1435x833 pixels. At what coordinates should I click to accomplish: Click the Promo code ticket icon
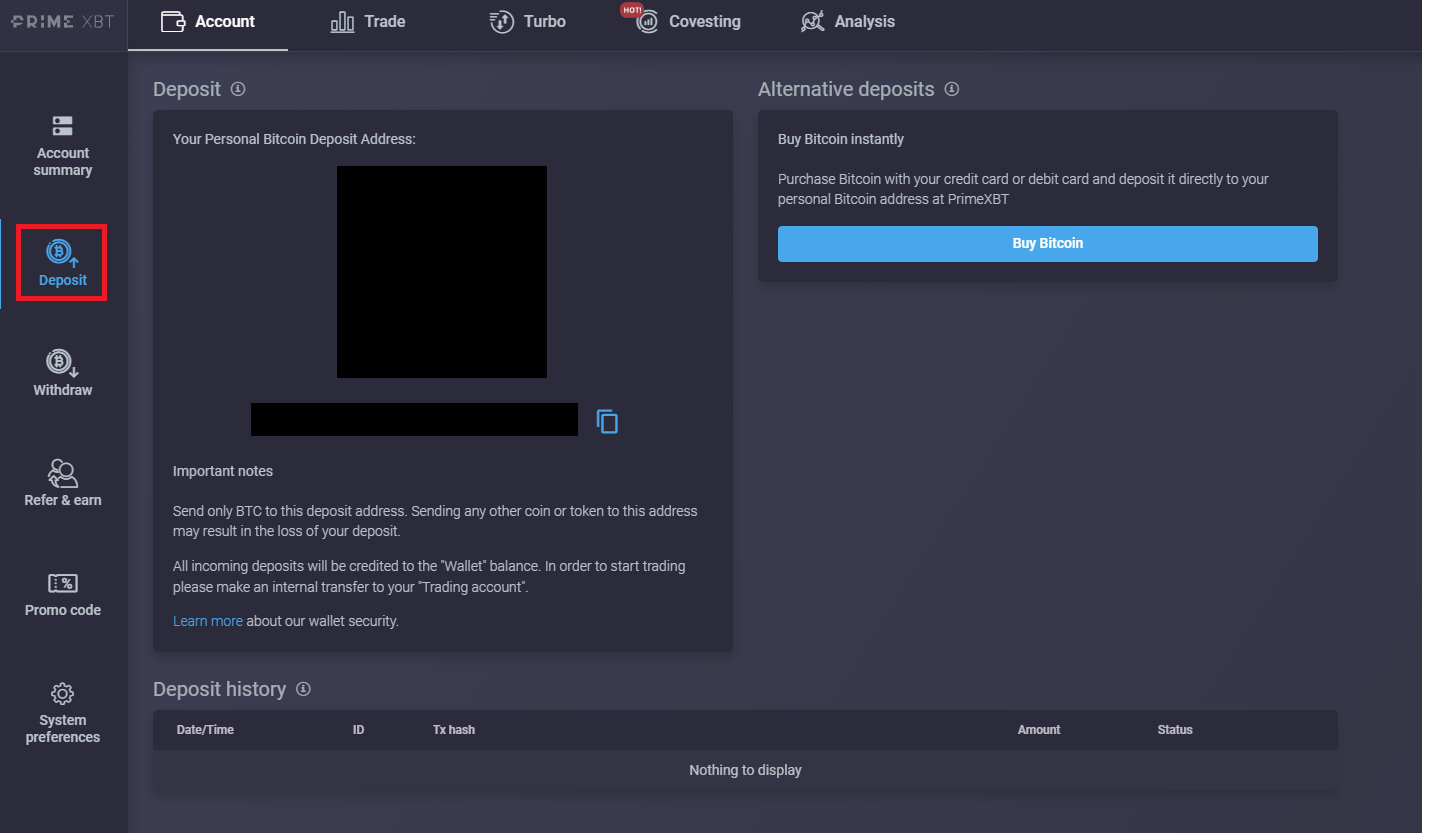(x=63, y=583)
